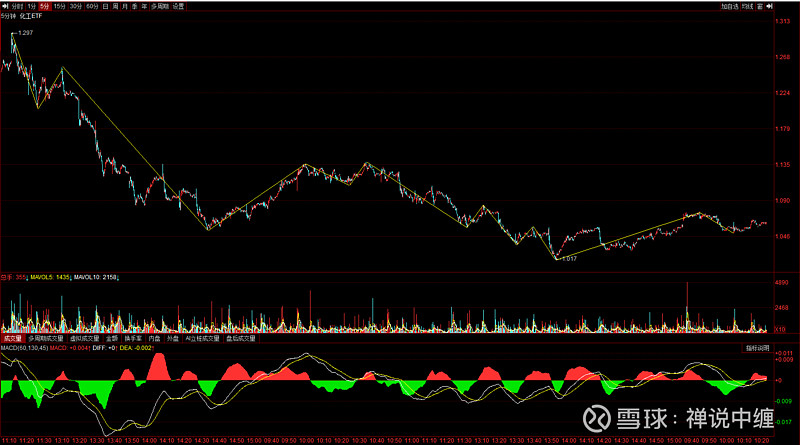This screenshot has width=800, height=445.
Task: Click the DEA: -0.002 value
Action: (x=136, y=348)
